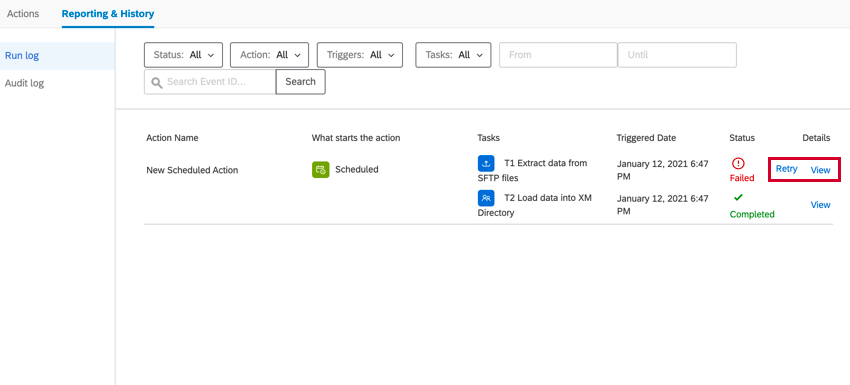This screenshot has height=385, width=850.
Task: Expand the Triggers filter dropdown
Action: (x=359, y=55)
